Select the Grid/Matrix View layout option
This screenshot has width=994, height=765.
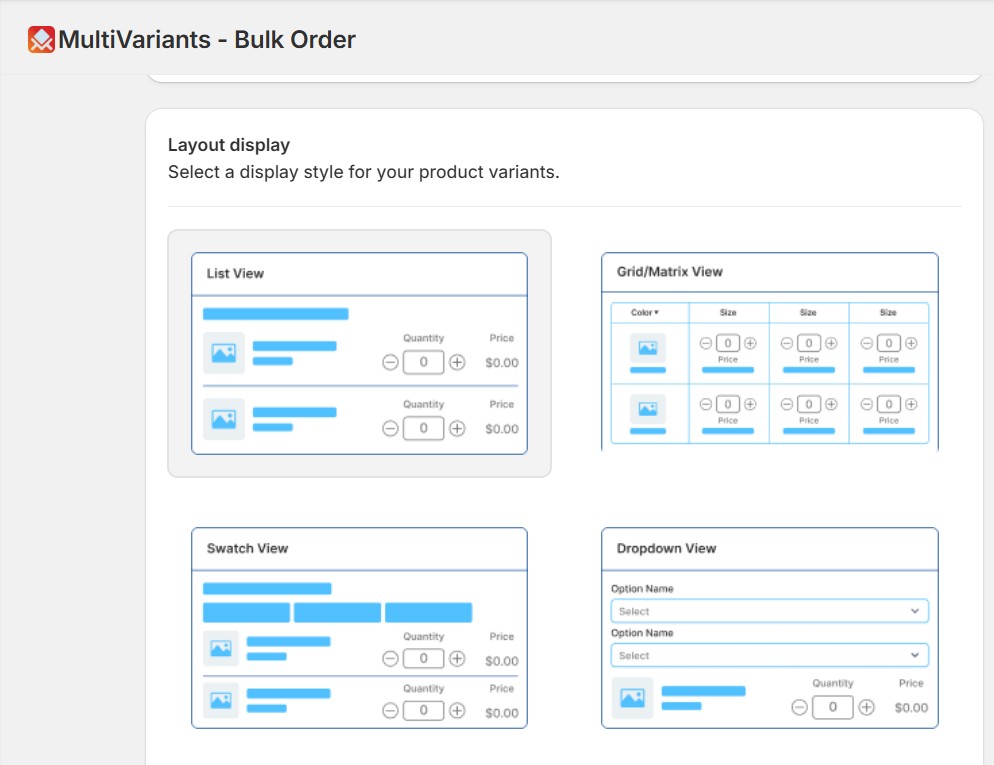pyautogui.click(x=769, y=350)
